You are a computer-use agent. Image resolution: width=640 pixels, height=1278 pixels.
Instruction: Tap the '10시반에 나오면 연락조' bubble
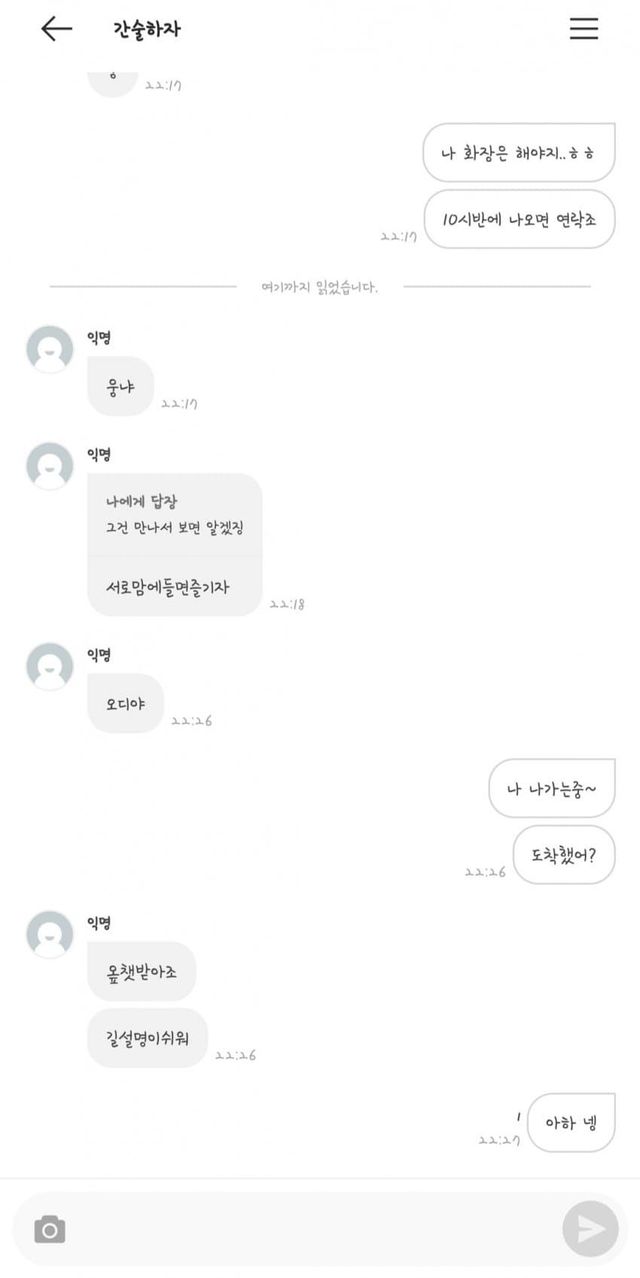click(519, 219)
